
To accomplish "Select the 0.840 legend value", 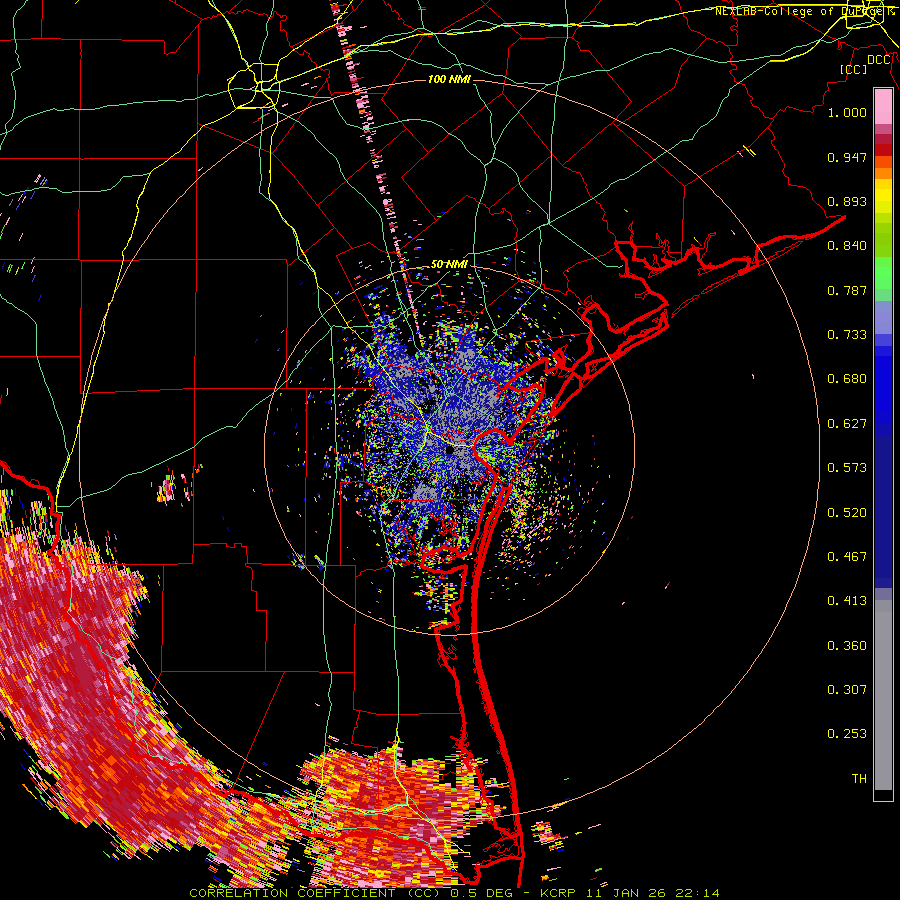I will [847, 246].
